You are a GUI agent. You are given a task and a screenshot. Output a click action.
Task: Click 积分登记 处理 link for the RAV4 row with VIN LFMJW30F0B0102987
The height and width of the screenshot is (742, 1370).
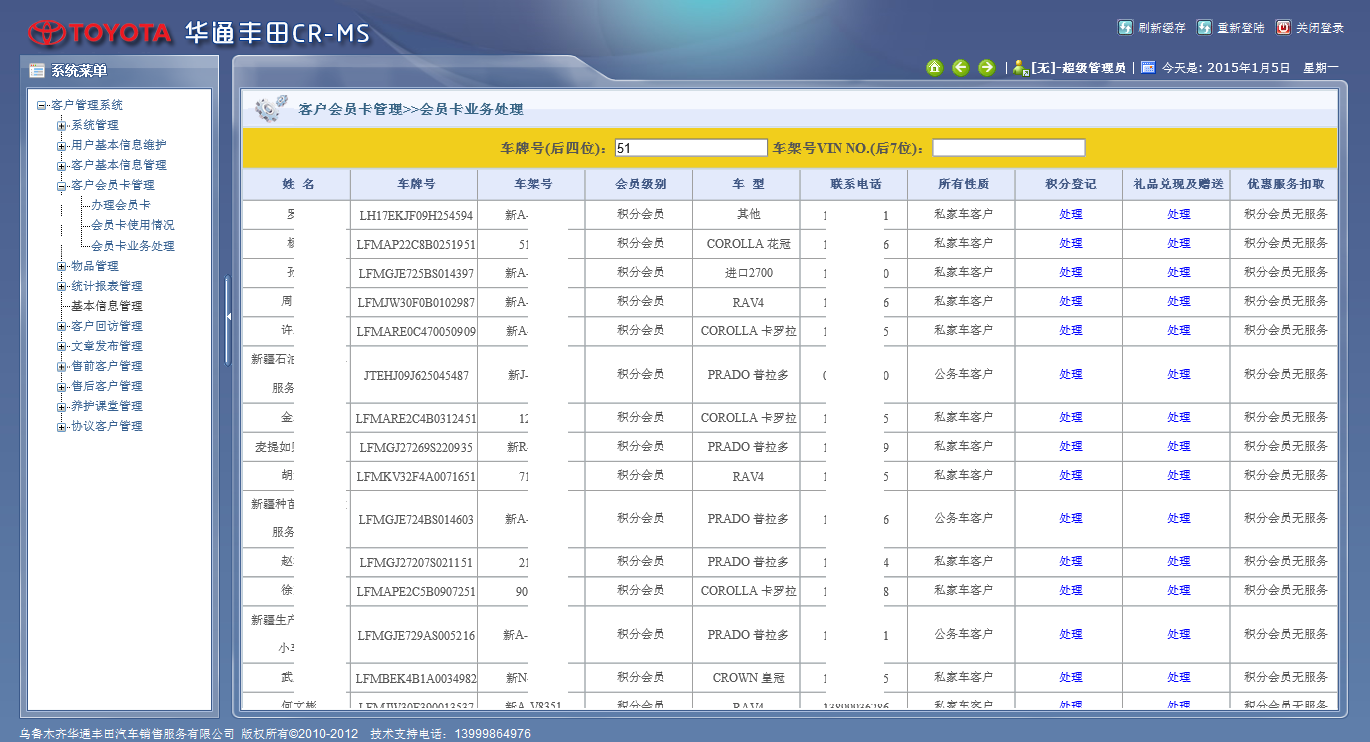point(1070,301)
